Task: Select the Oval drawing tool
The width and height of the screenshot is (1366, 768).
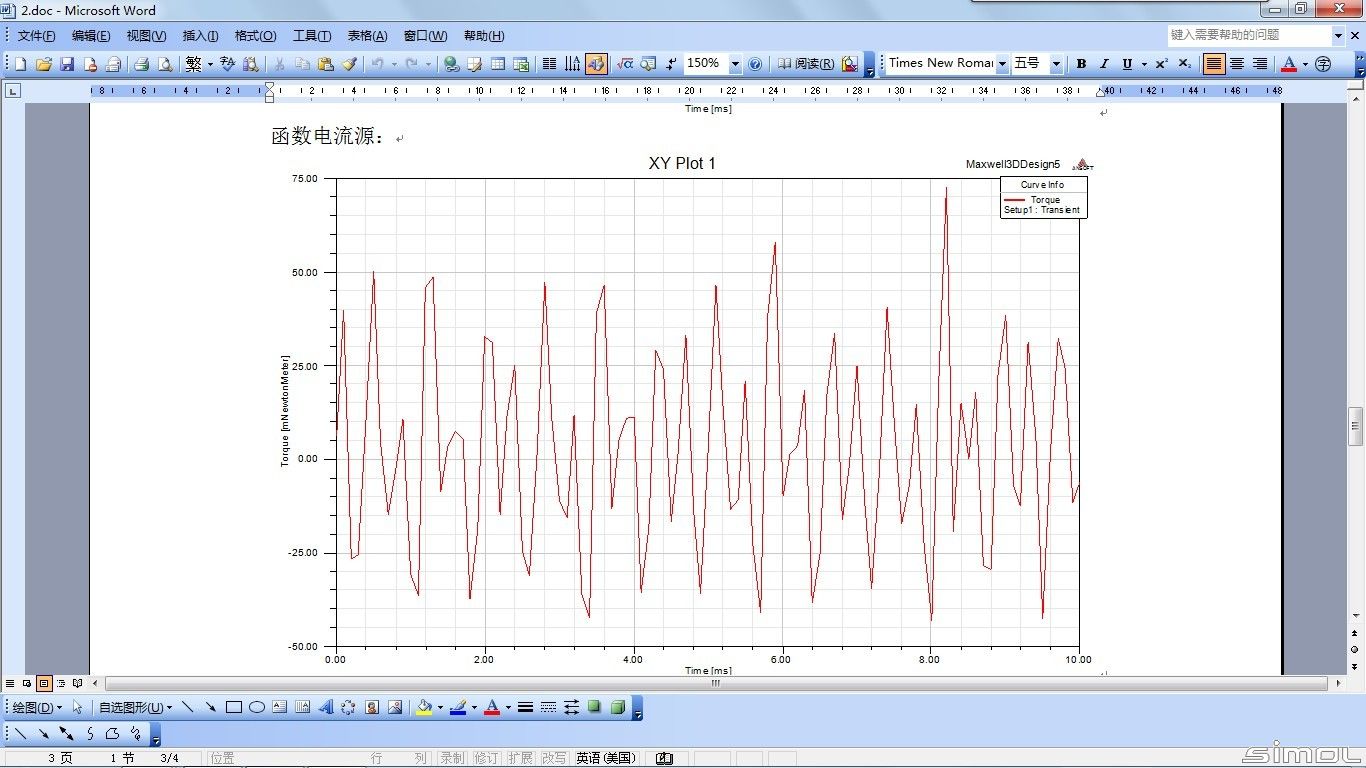Action: click(257, 707)
